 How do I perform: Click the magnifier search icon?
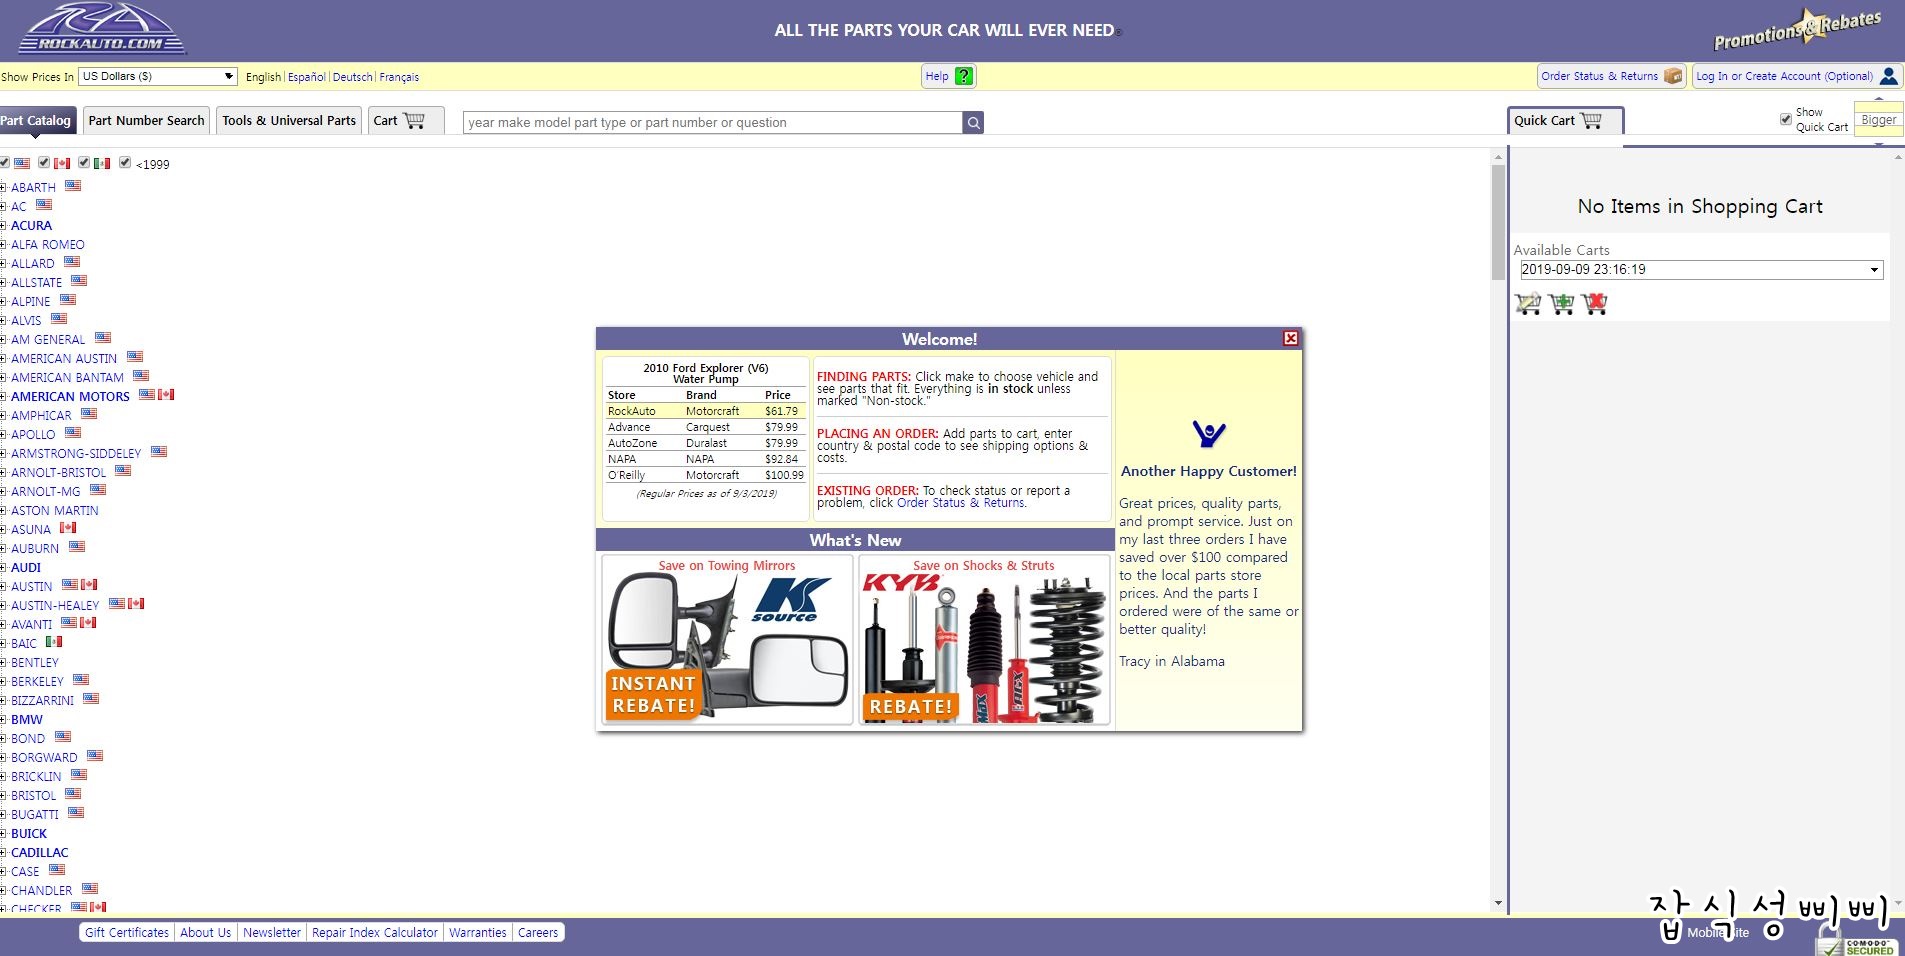(973, 122)
